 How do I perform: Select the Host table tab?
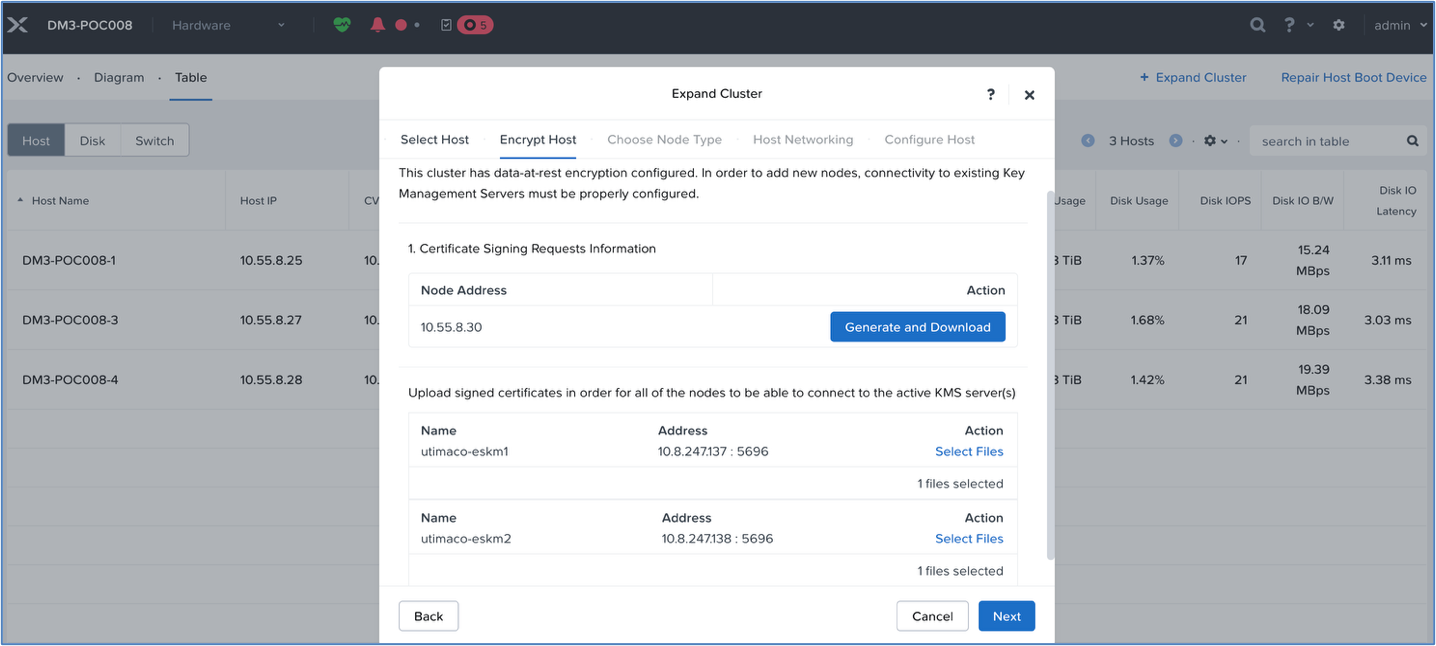tap(36, 141)
